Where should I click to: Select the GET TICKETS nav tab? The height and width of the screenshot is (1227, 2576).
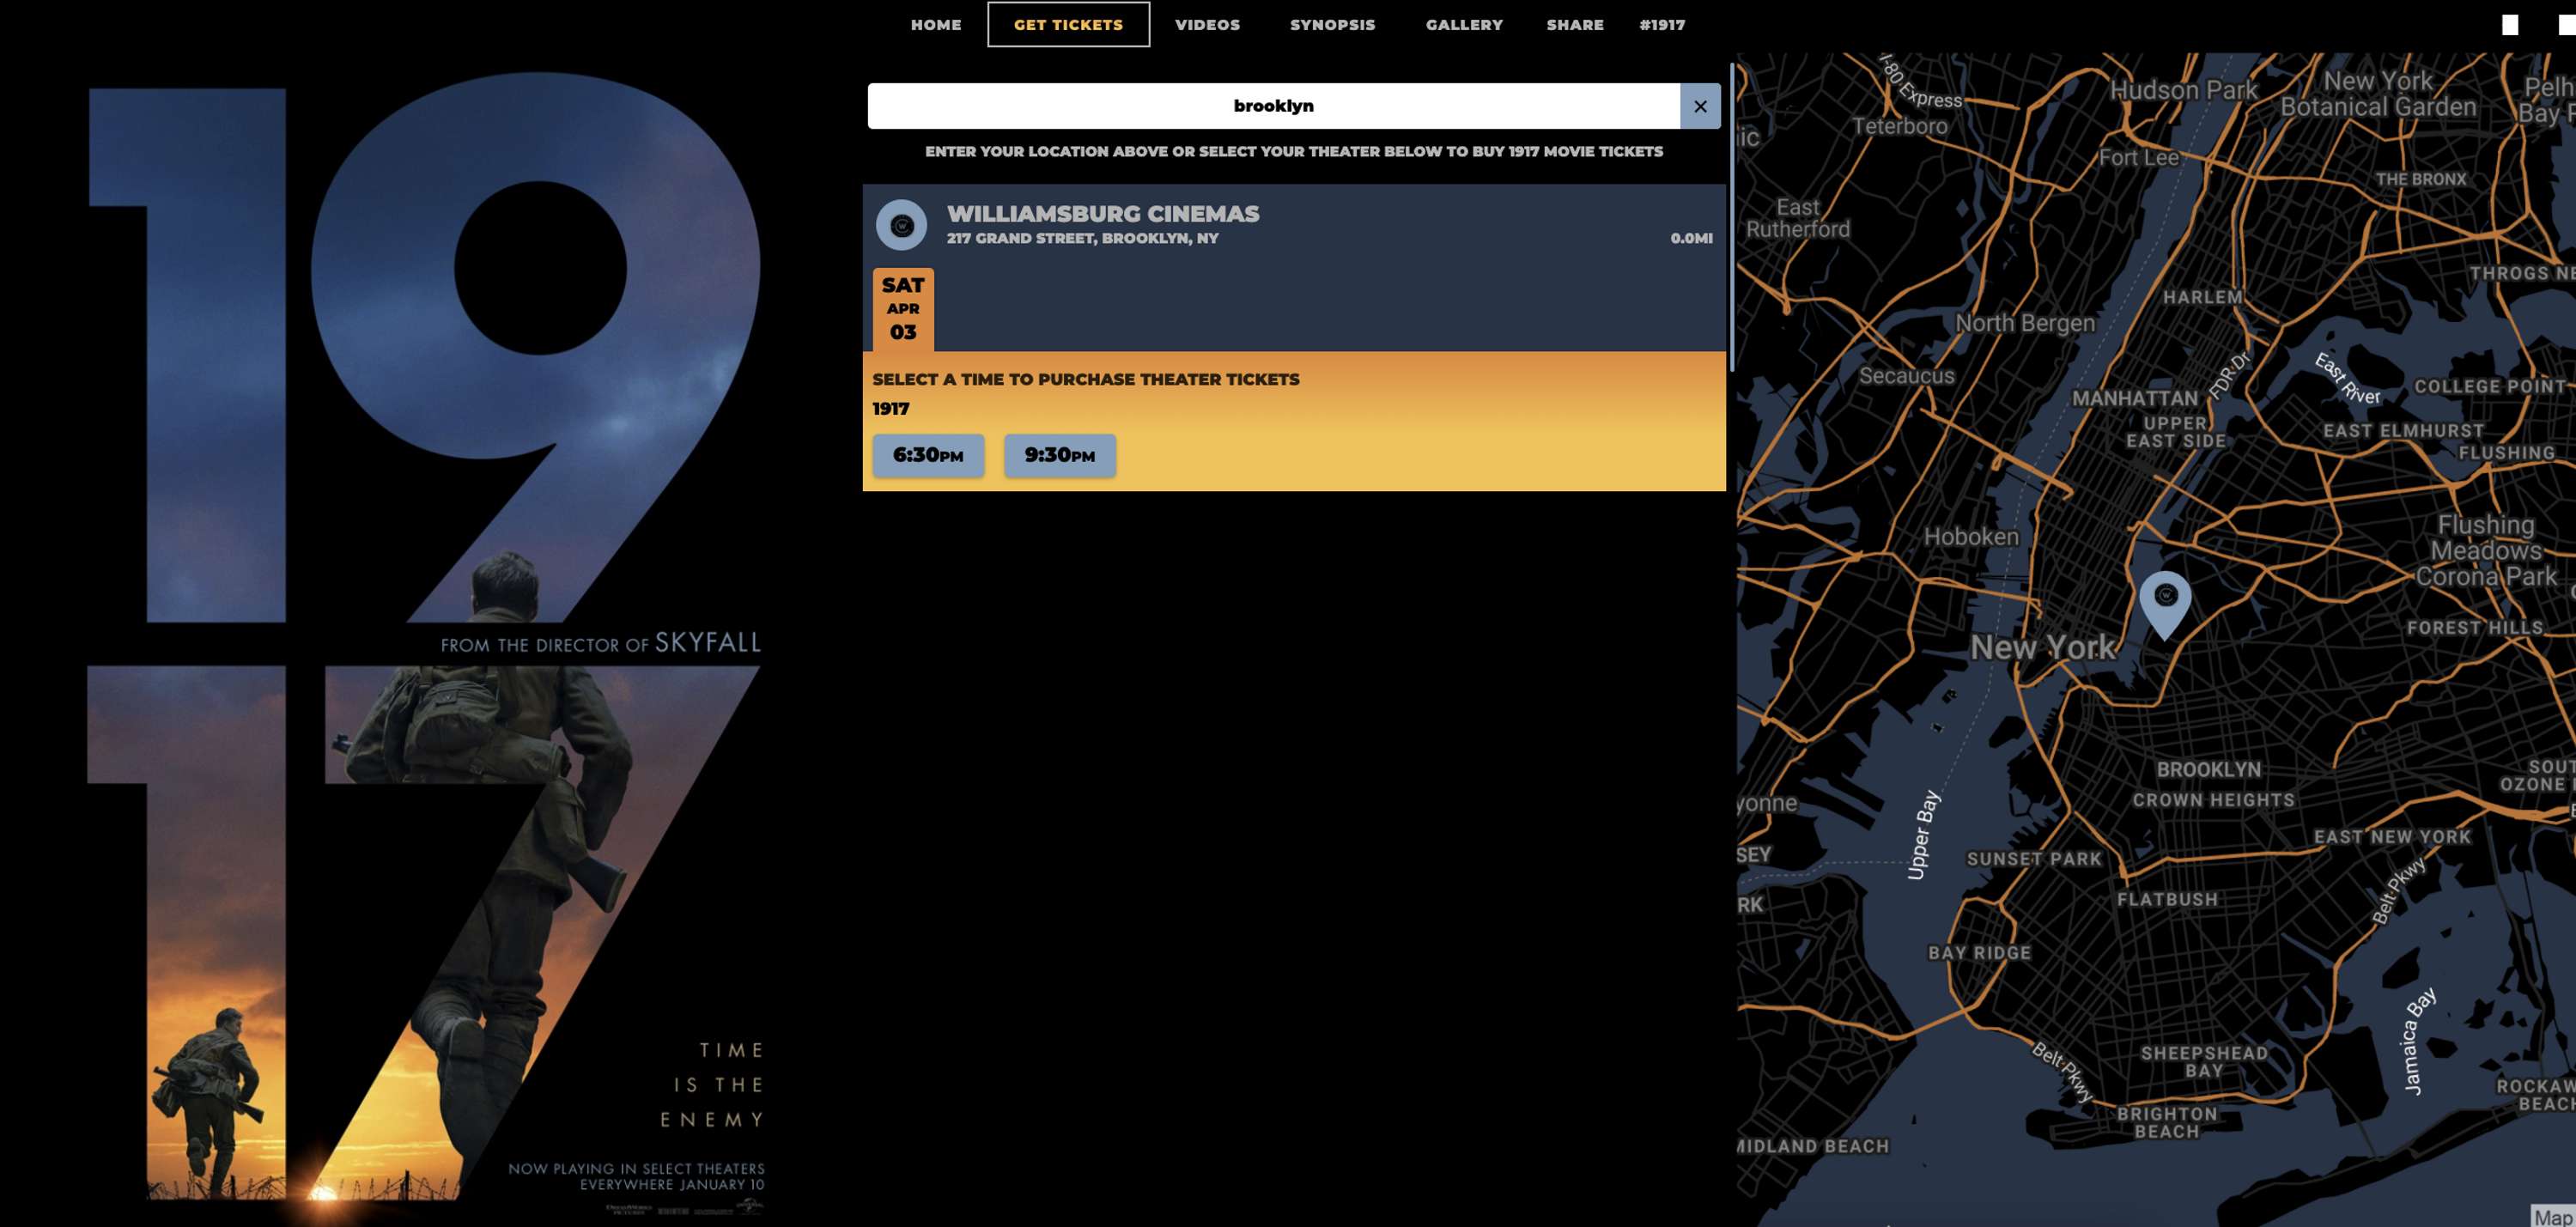pyautogui.click(x=1068, y=25)
